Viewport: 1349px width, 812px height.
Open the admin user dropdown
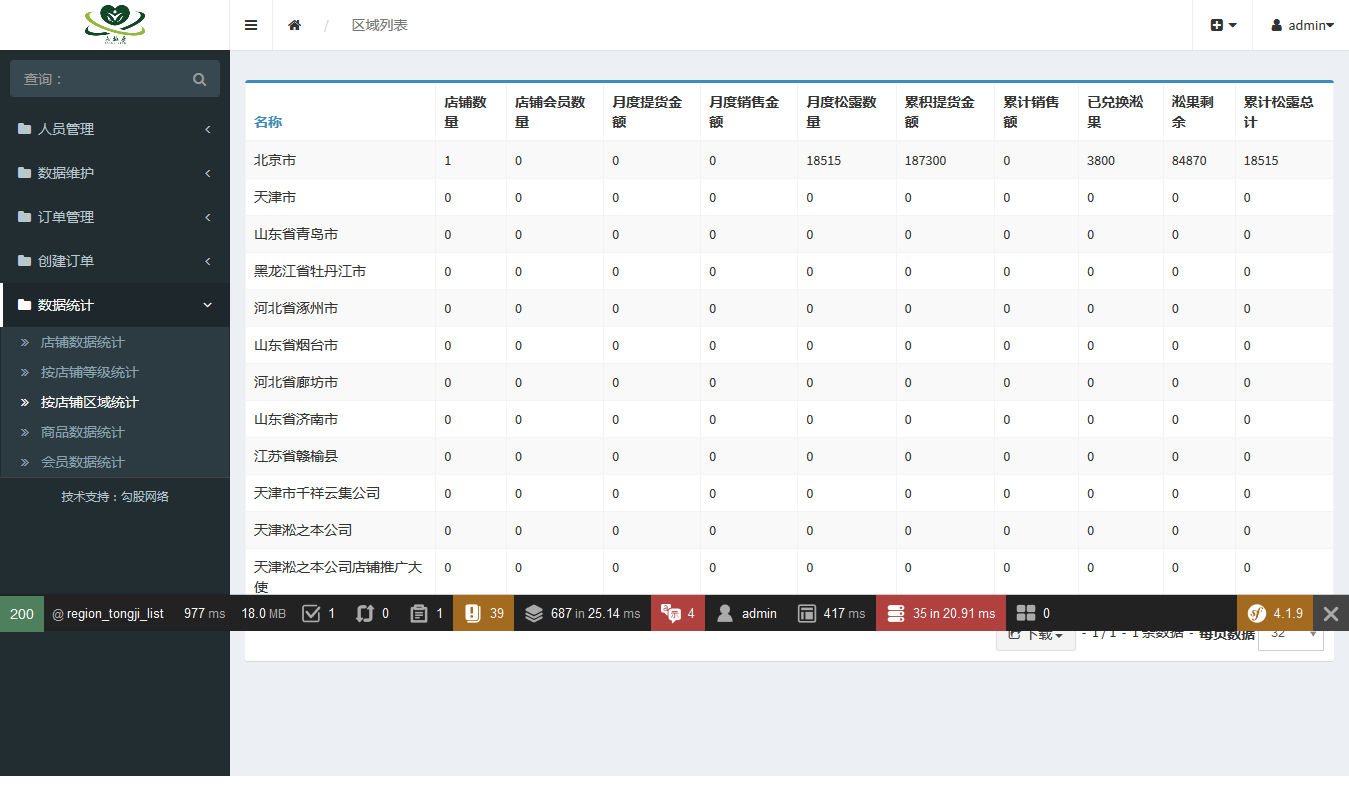pos(1302,25)
